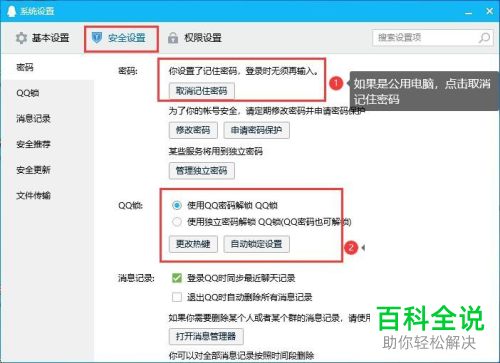
Task: Switch to the 安全设置 tab
Action: tap(121, 39)
